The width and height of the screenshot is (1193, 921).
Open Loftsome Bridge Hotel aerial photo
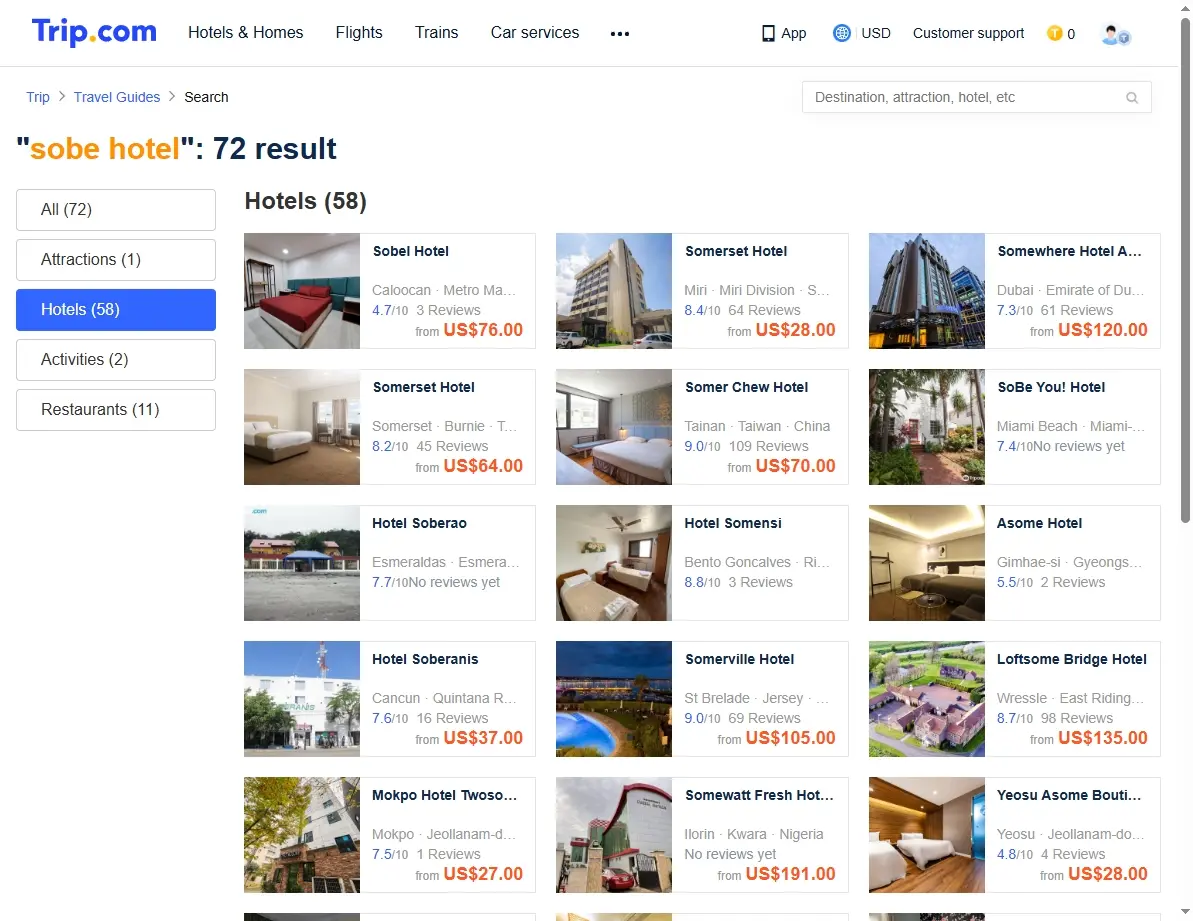(x=927, y=700)
